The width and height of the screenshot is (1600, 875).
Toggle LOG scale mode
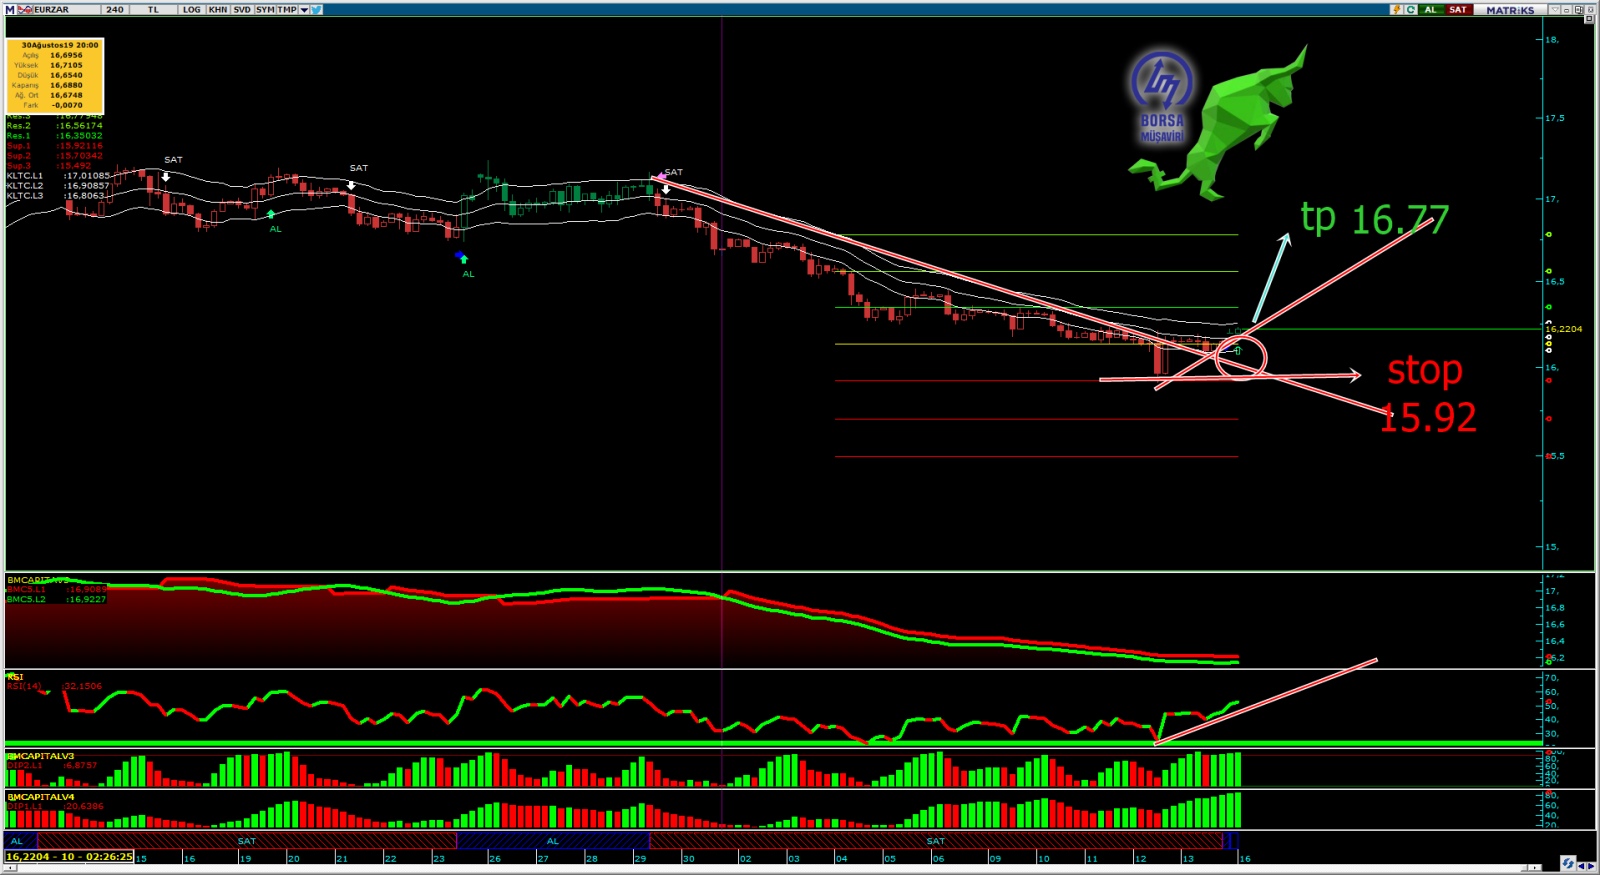(191, 9)
